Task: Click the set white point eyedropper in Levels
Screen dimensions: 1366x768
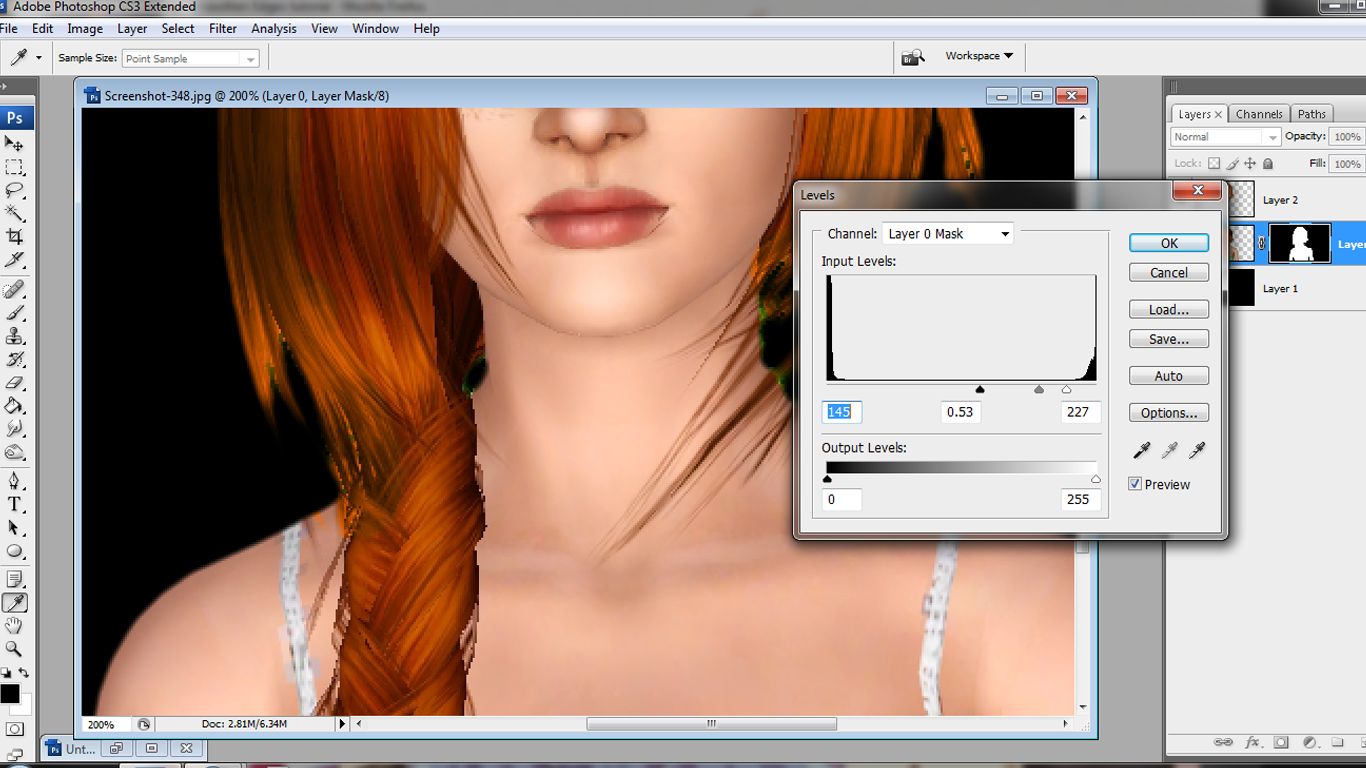Action: pyautogui.click(x=1197, y=451)
